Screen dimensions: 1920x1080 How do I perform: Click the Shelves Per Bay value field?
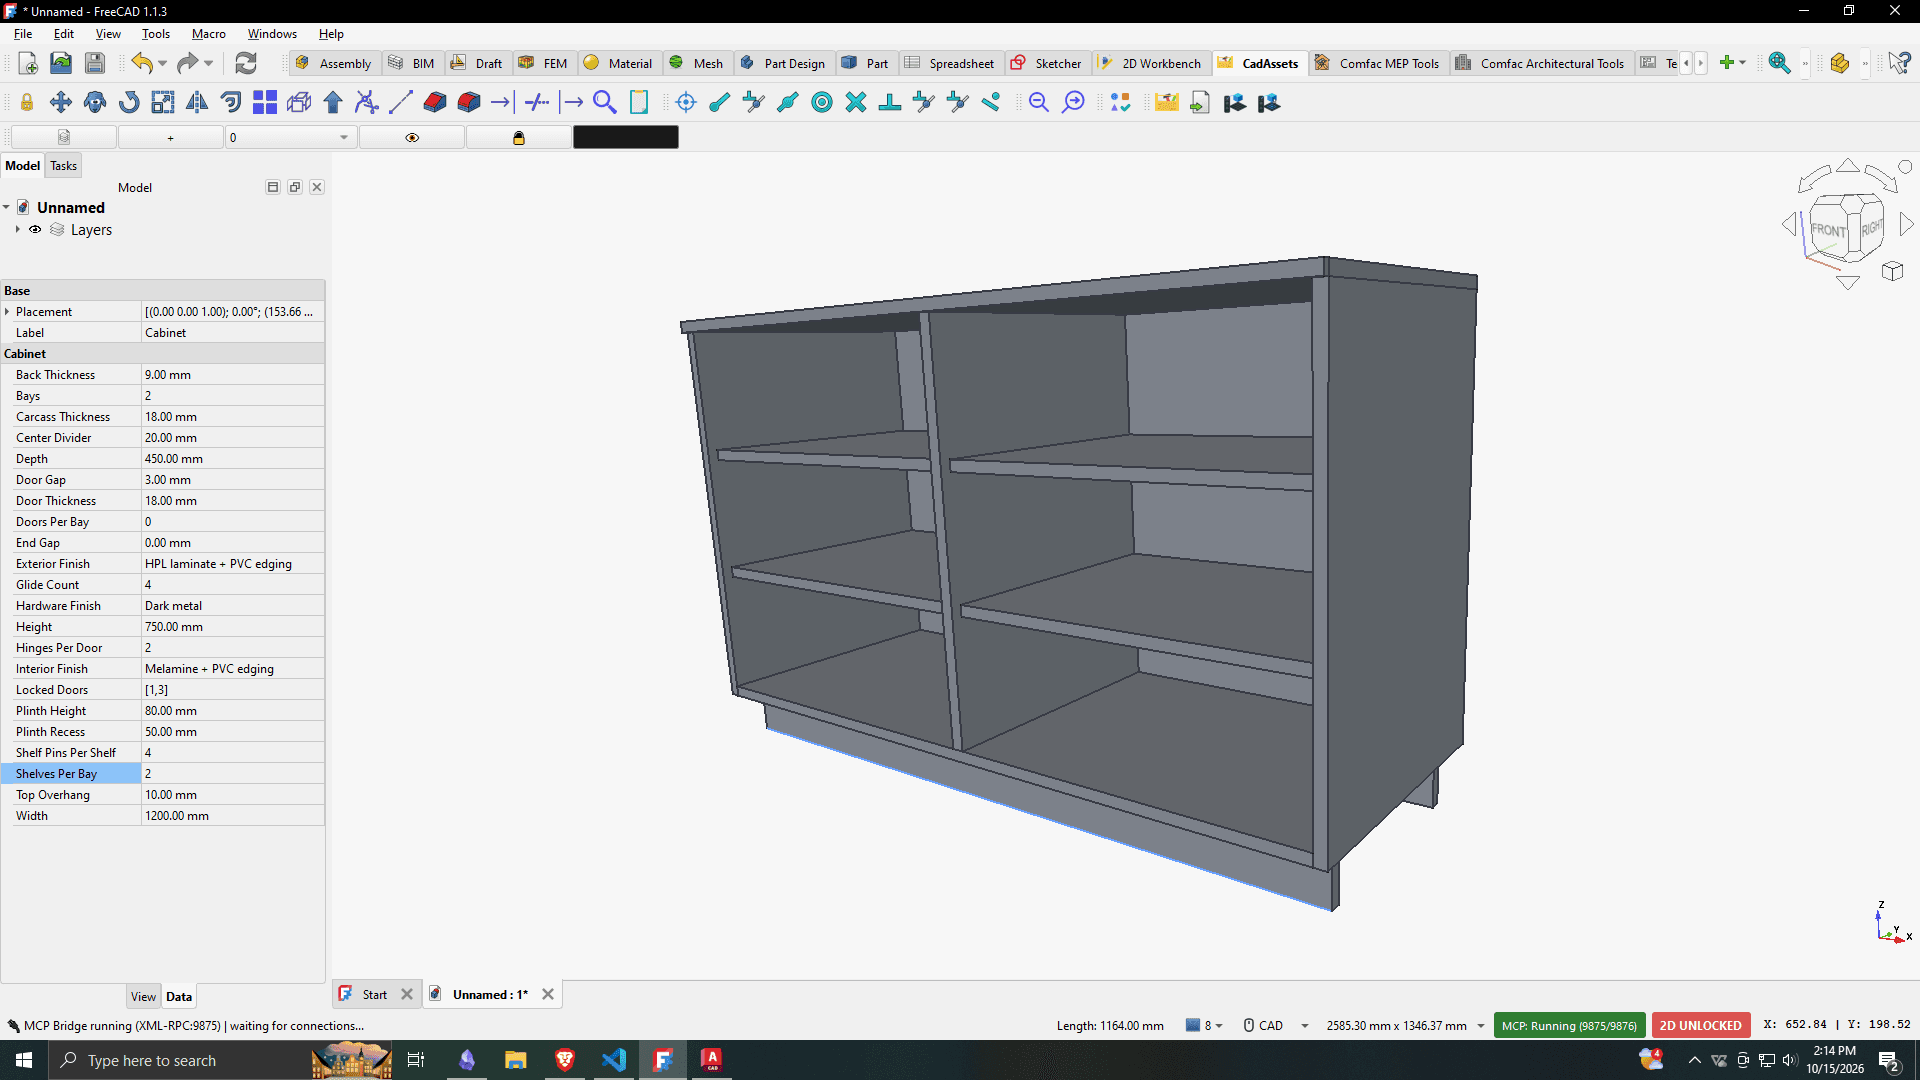pyautogui.click(x=232, y=773)
